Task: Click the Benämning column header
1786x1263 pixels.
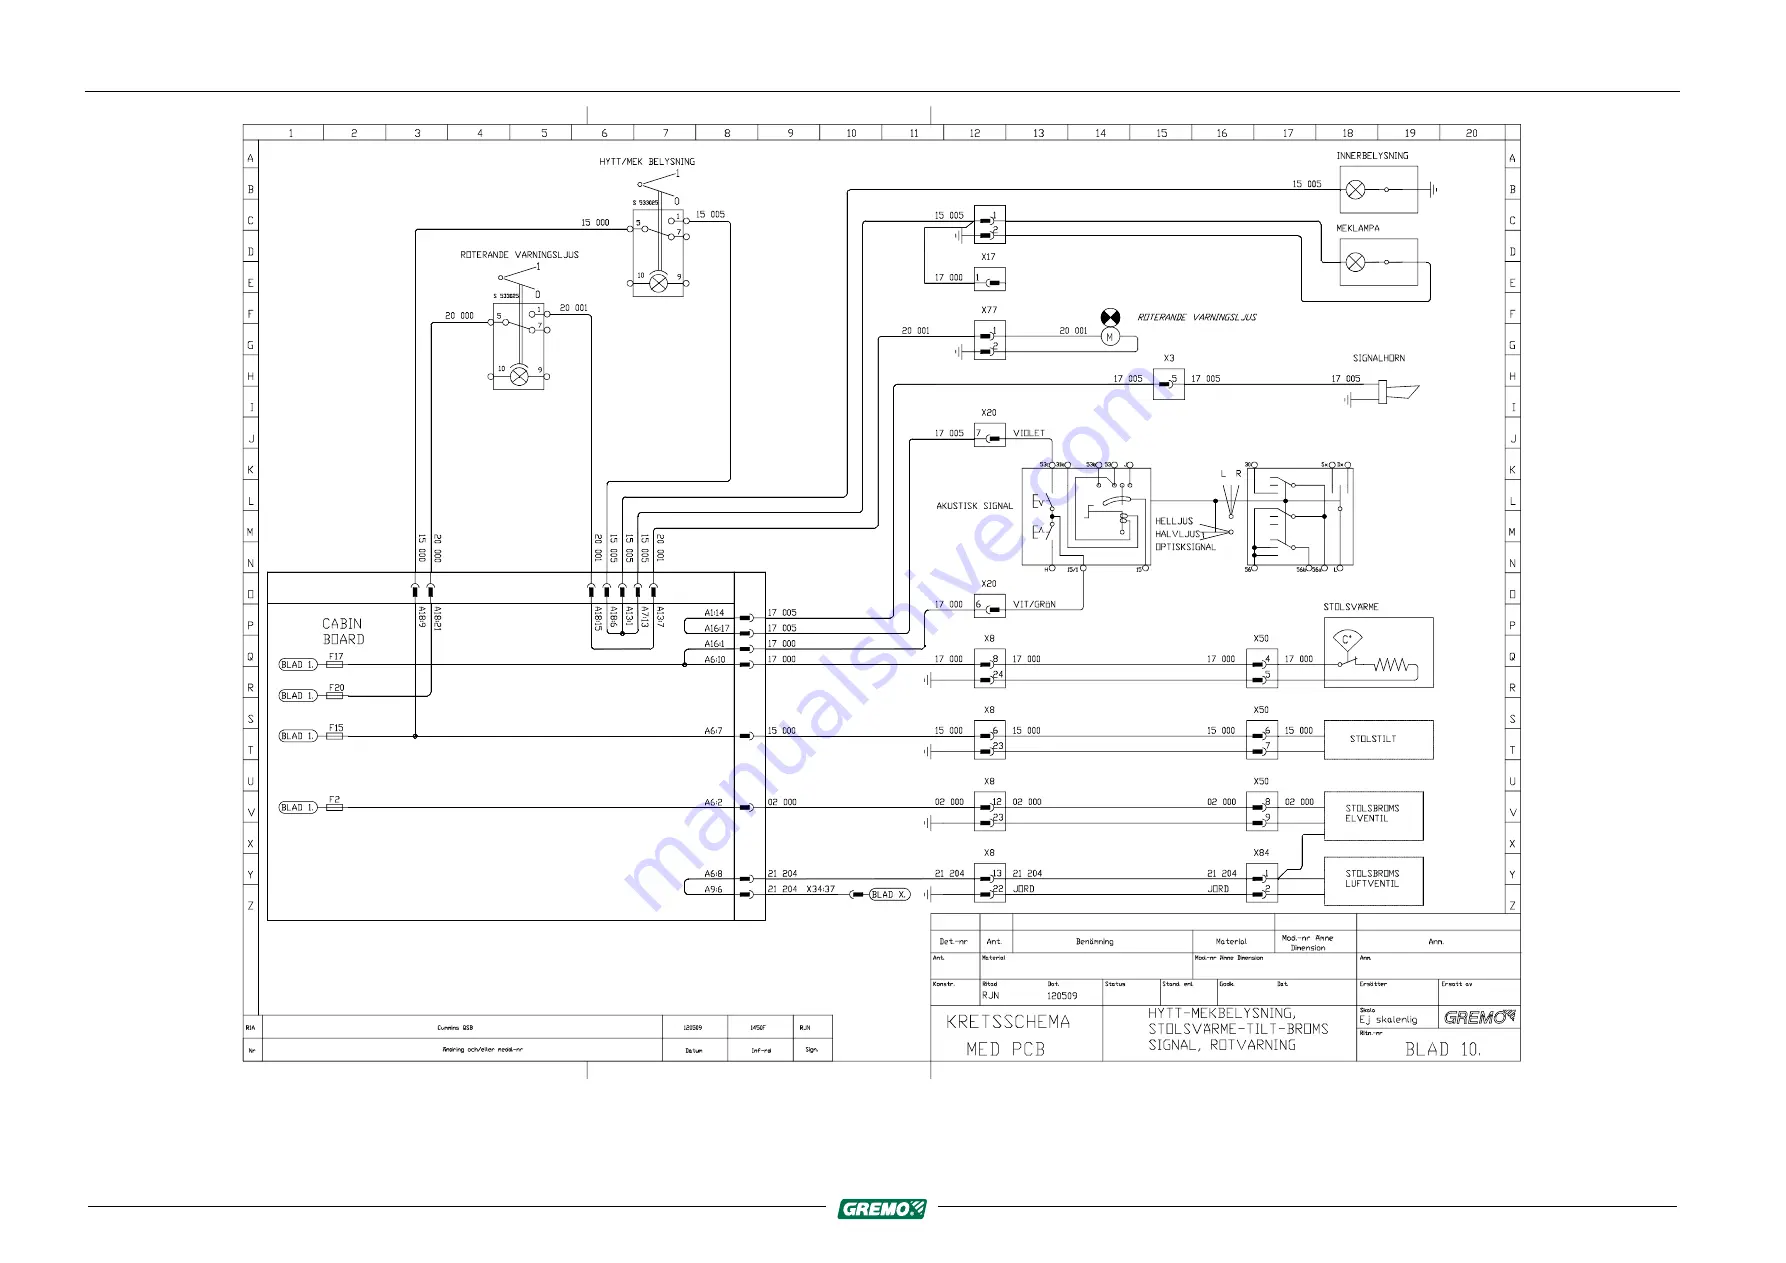Action: [x=1094, y=942]
